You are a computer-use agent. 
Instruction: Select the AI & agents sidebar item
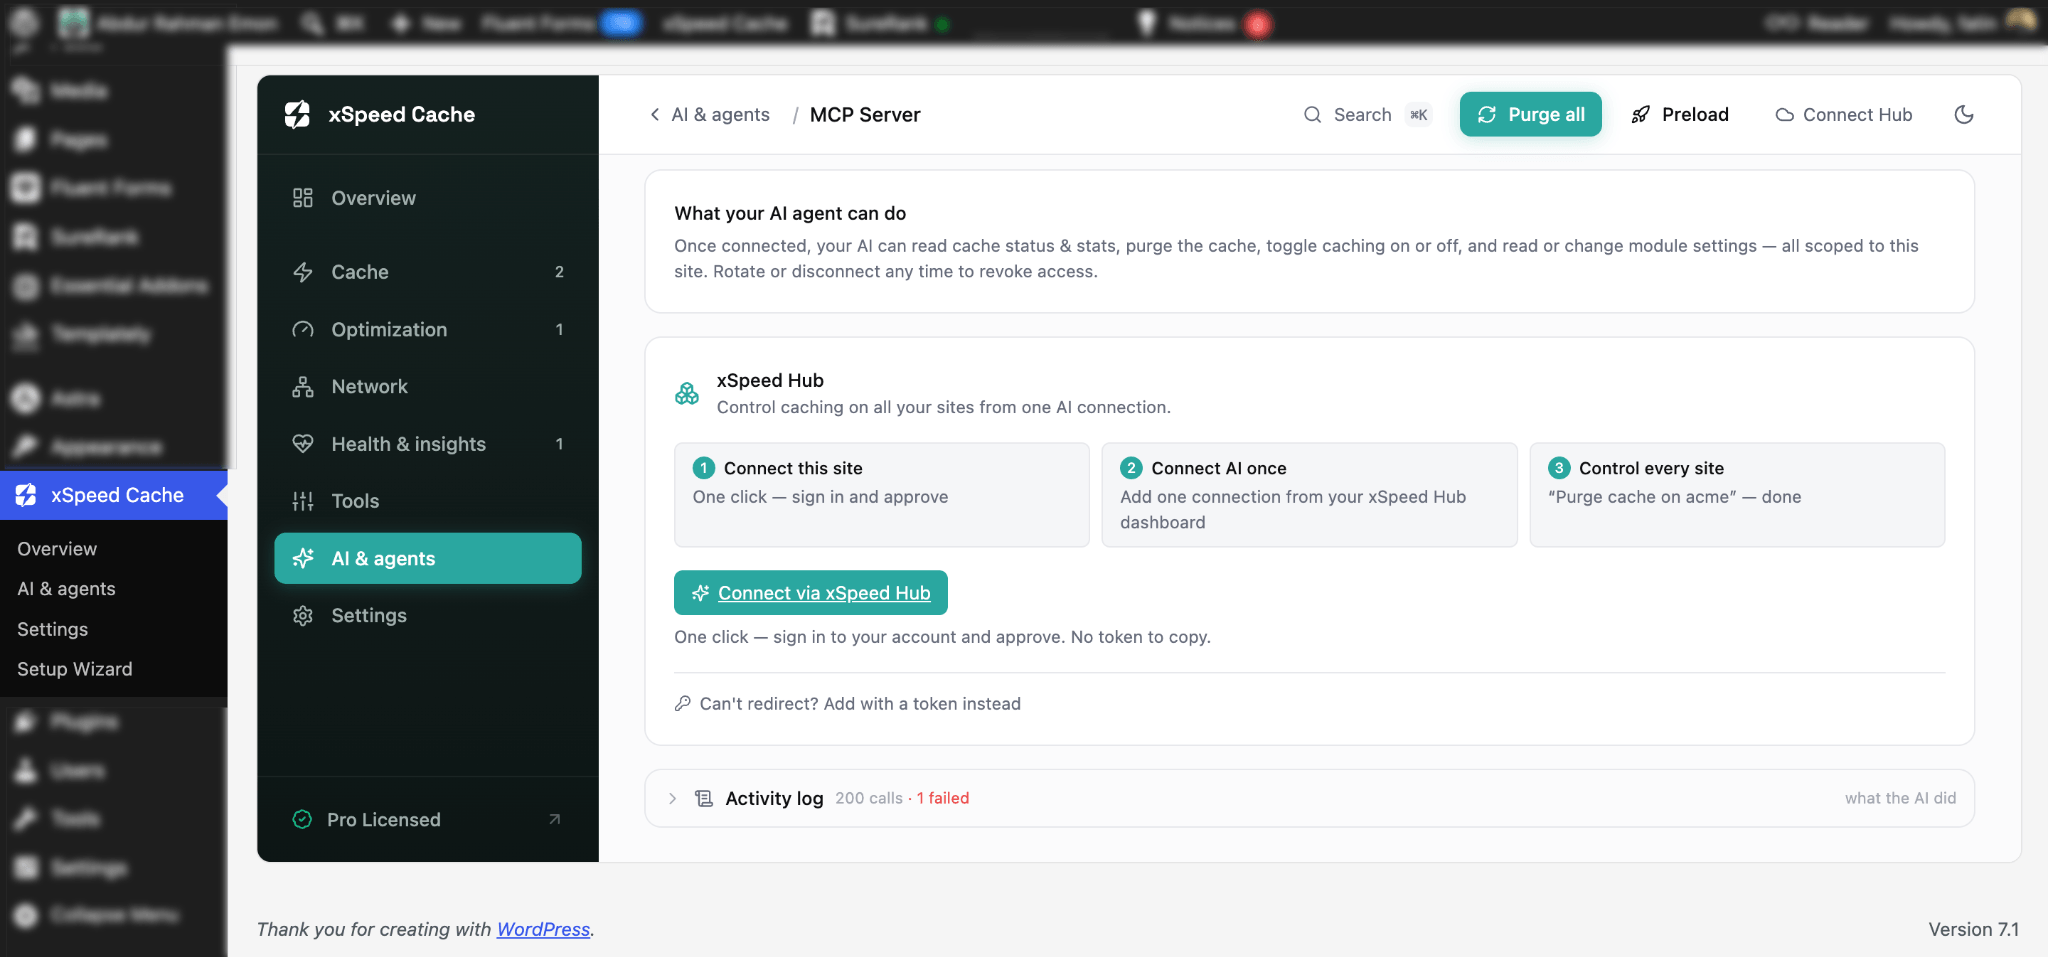click(x=428, y=558)
